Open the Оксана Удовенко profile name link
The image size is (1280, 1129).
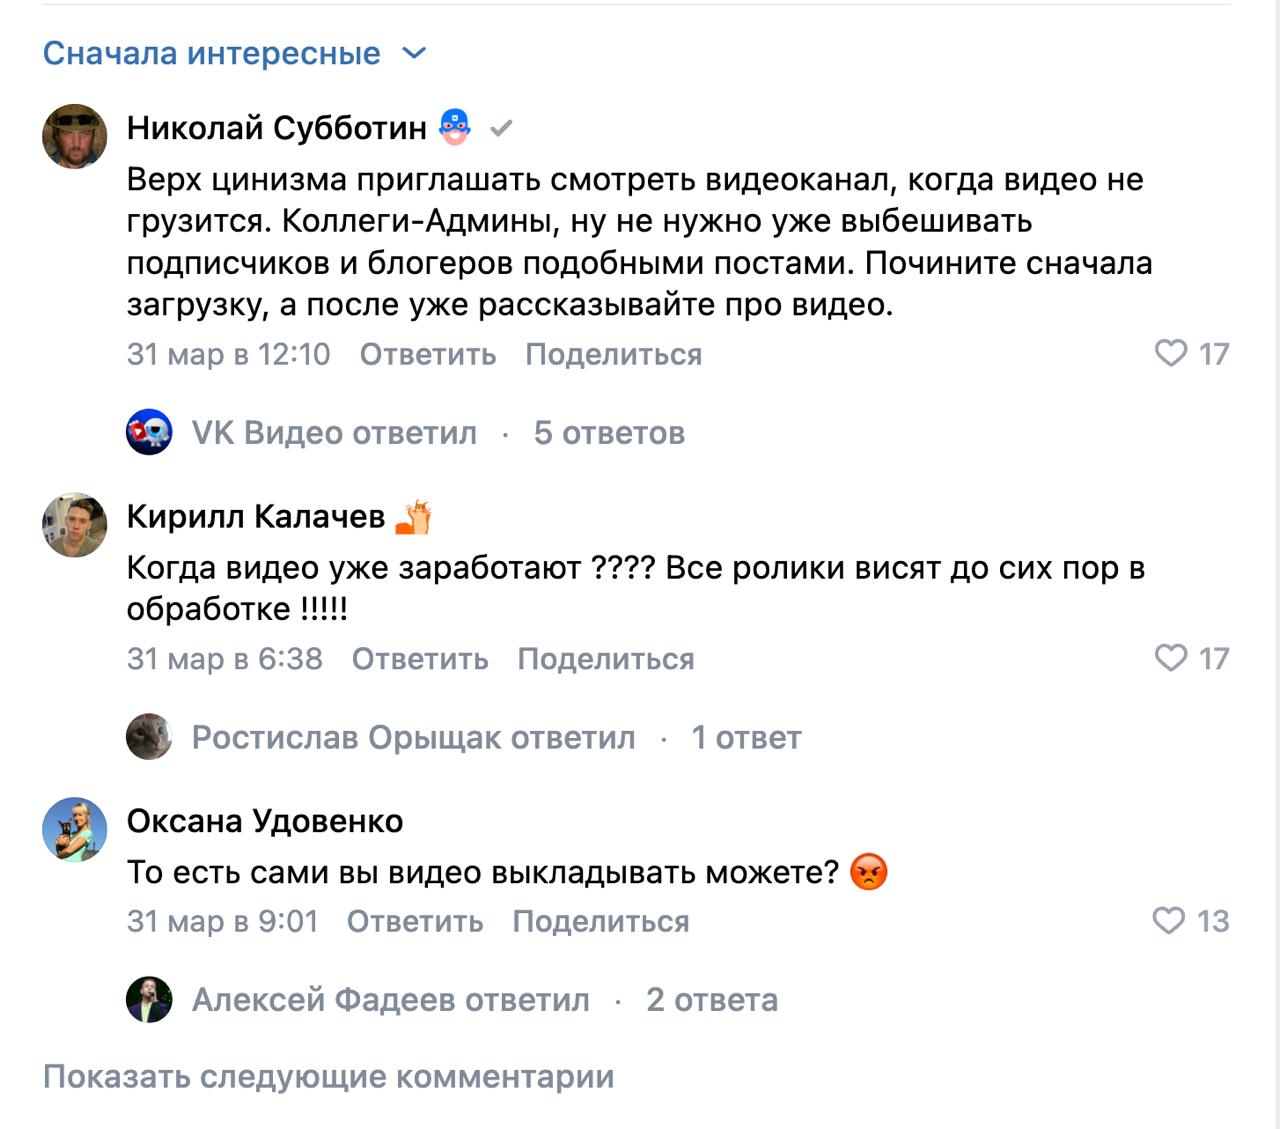pos(265,821)
